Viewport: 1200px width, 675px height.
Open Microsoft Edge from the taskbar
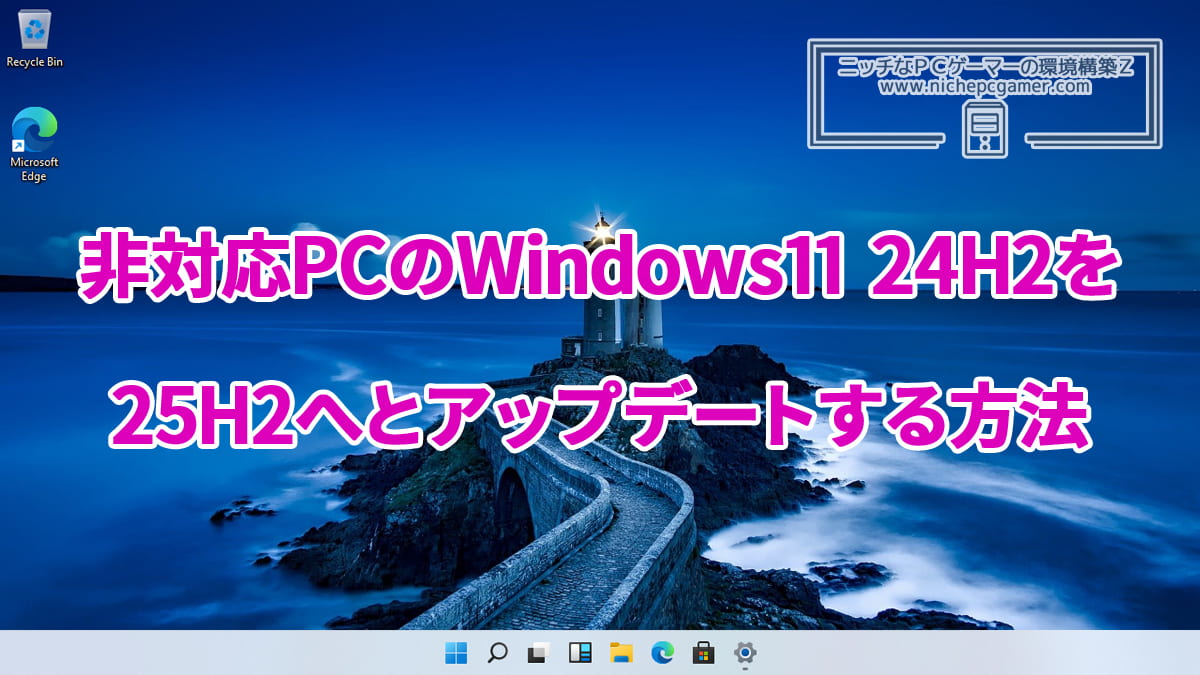(662, 653)
